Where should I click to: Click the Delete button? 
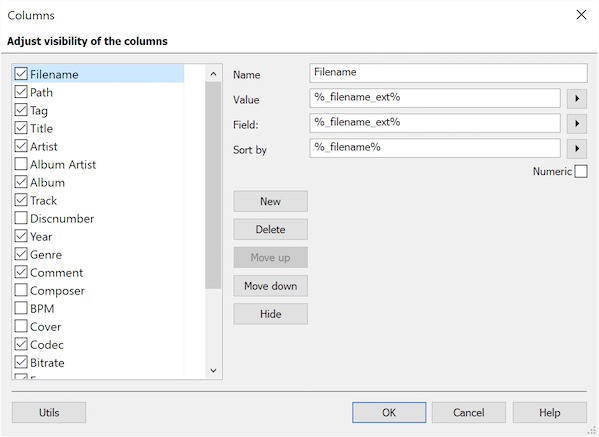pos(270,229)
